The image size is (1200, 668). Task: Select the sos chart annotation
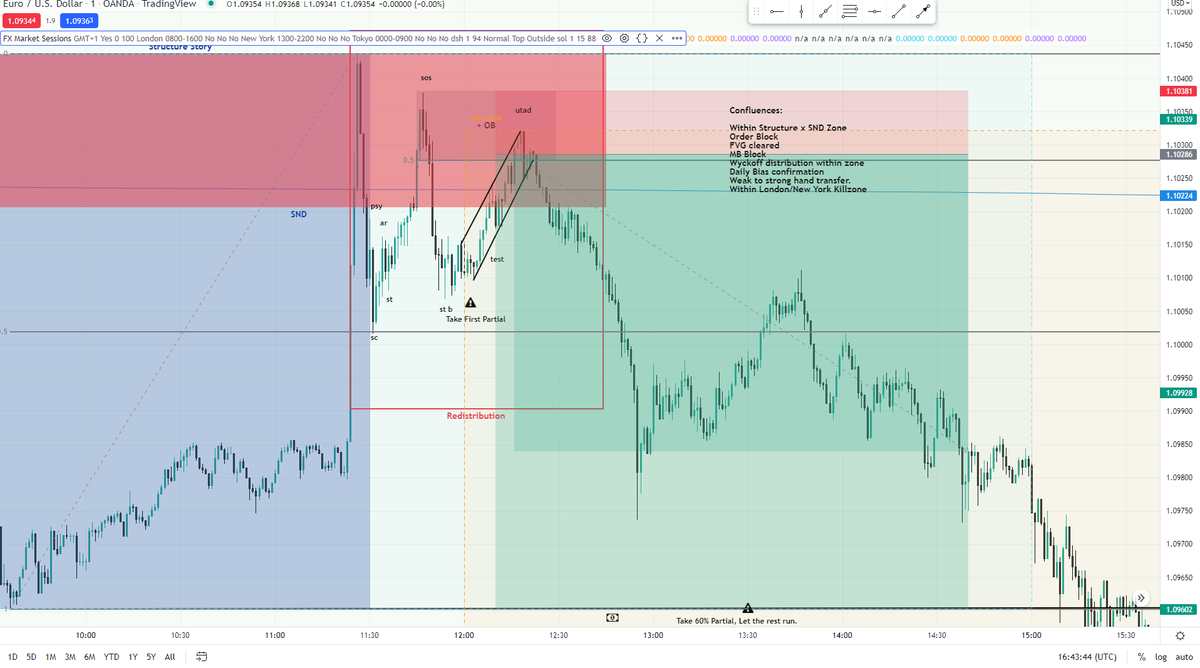(426, 77)
